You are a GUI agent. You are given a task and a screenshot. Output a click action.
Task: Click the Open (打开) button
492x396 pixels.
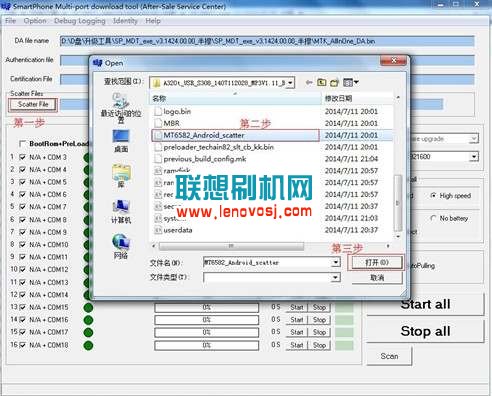pos(377,263)
